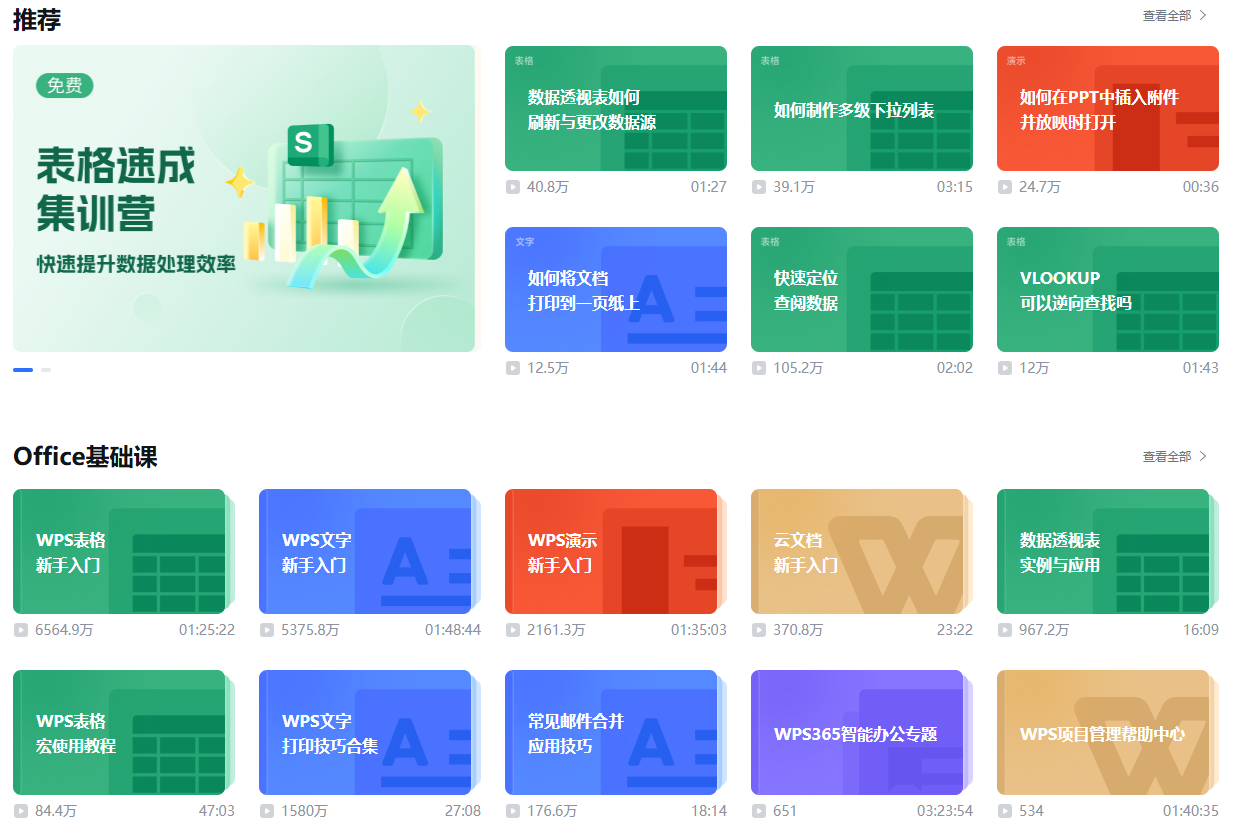Open the 如何制作多级下拉列表 video card
Image resolution: width=1233 pixels, height=830 pixels.
pyautogui.click(x=861, y=109)
